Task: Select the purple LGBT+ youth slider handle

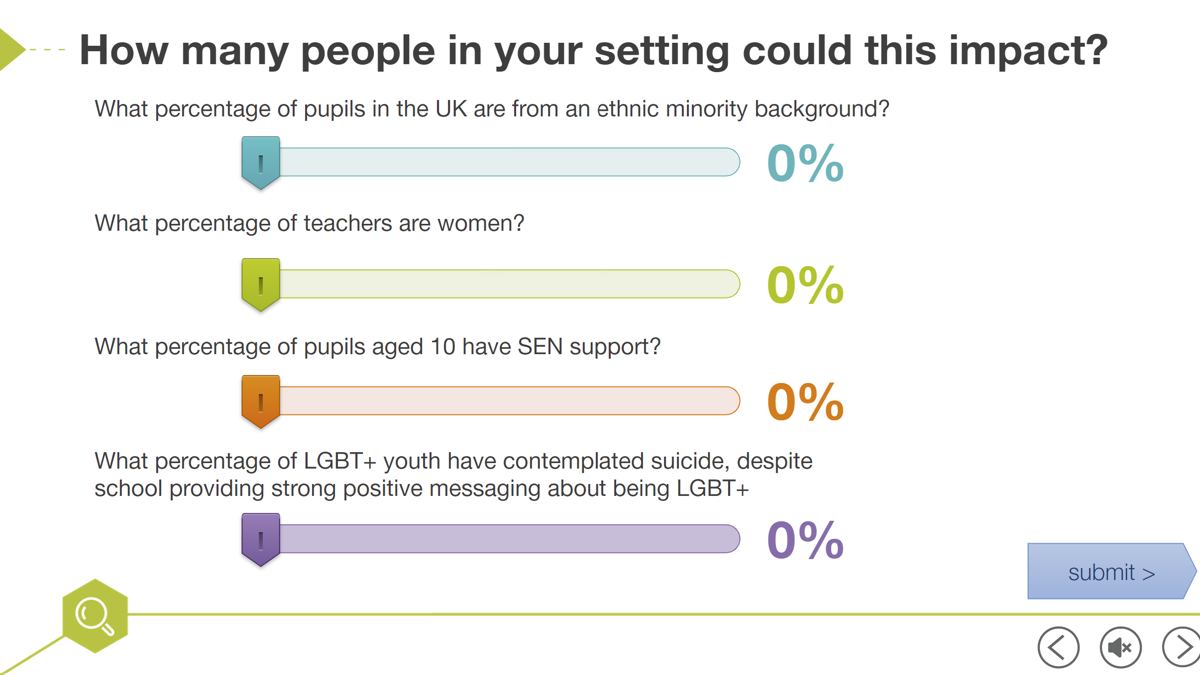Action: point(261,539)
